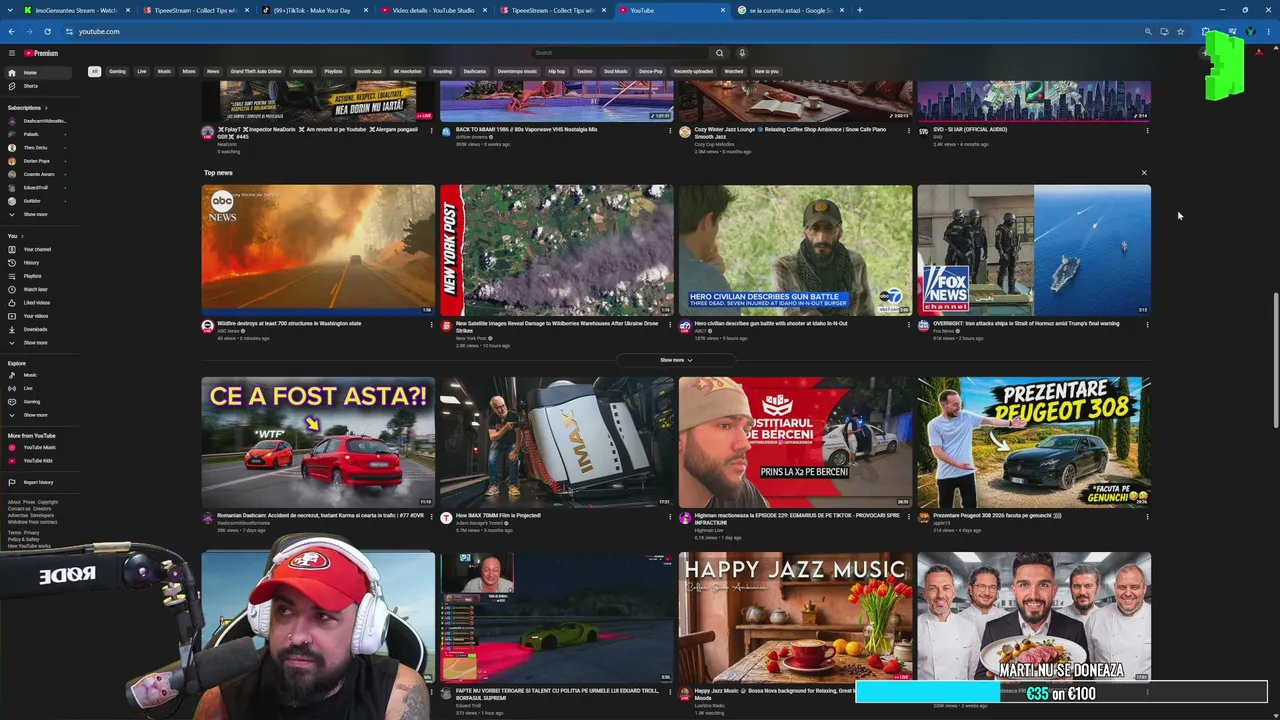Select the All filter chip
Image resolution: width=1280 pixels, height=720 pixels.
click(x=94, y=71)
